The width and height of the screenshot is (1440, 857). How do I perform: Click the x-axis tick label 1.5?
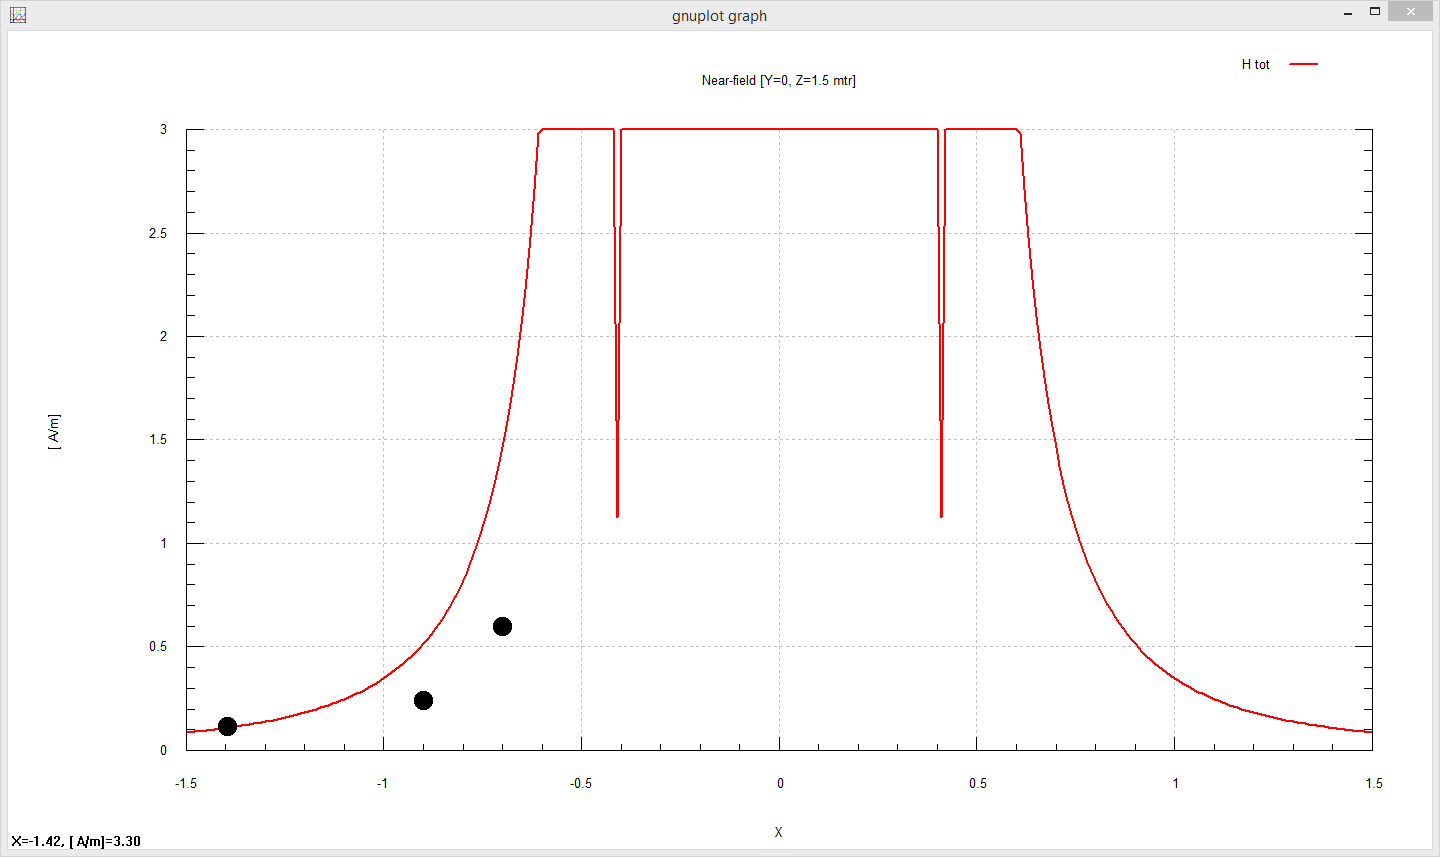tap(1374, 783)
